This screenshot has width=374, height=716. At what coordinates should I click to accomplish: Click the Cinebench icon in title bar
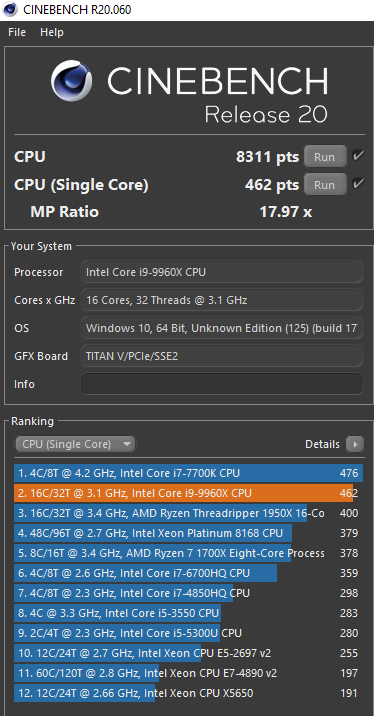click(x=10, y=9)
